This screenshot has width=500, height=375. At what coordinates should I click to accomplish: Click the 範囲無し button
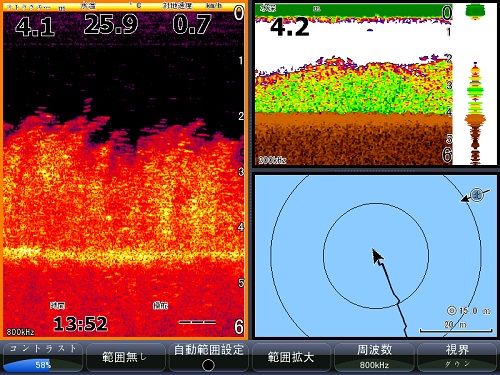click(125, 357)
